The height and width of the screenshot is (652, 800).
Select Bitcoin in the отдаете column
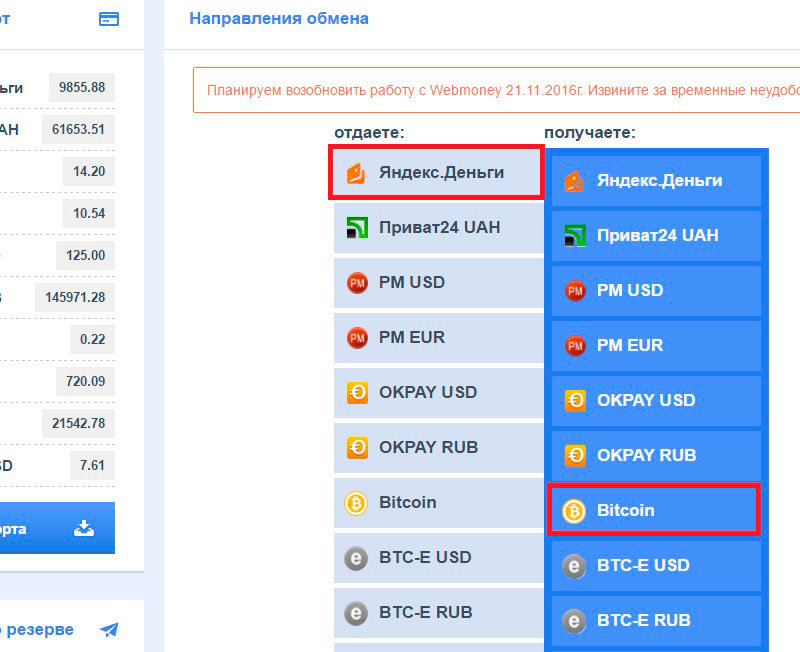point(439,503)
